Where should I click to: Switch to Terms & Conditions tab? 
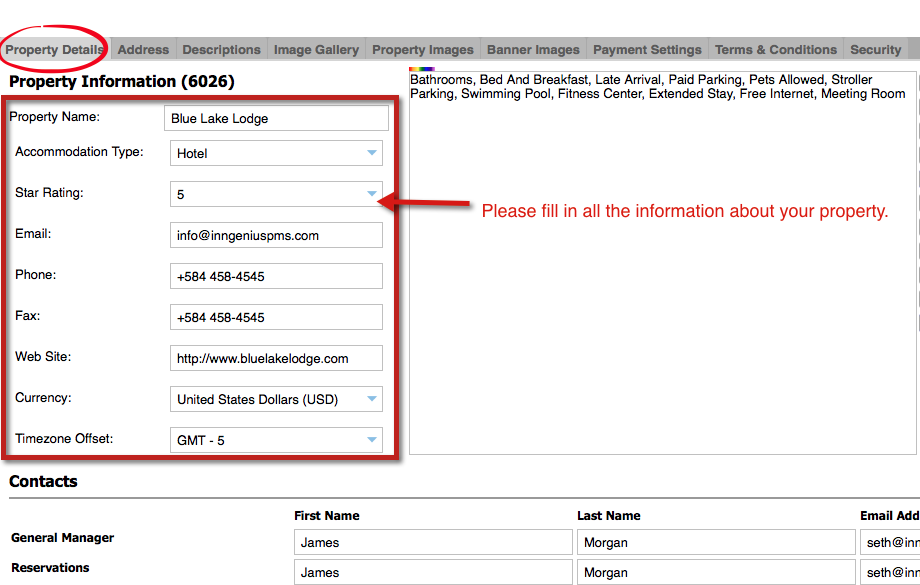point(775,49)
